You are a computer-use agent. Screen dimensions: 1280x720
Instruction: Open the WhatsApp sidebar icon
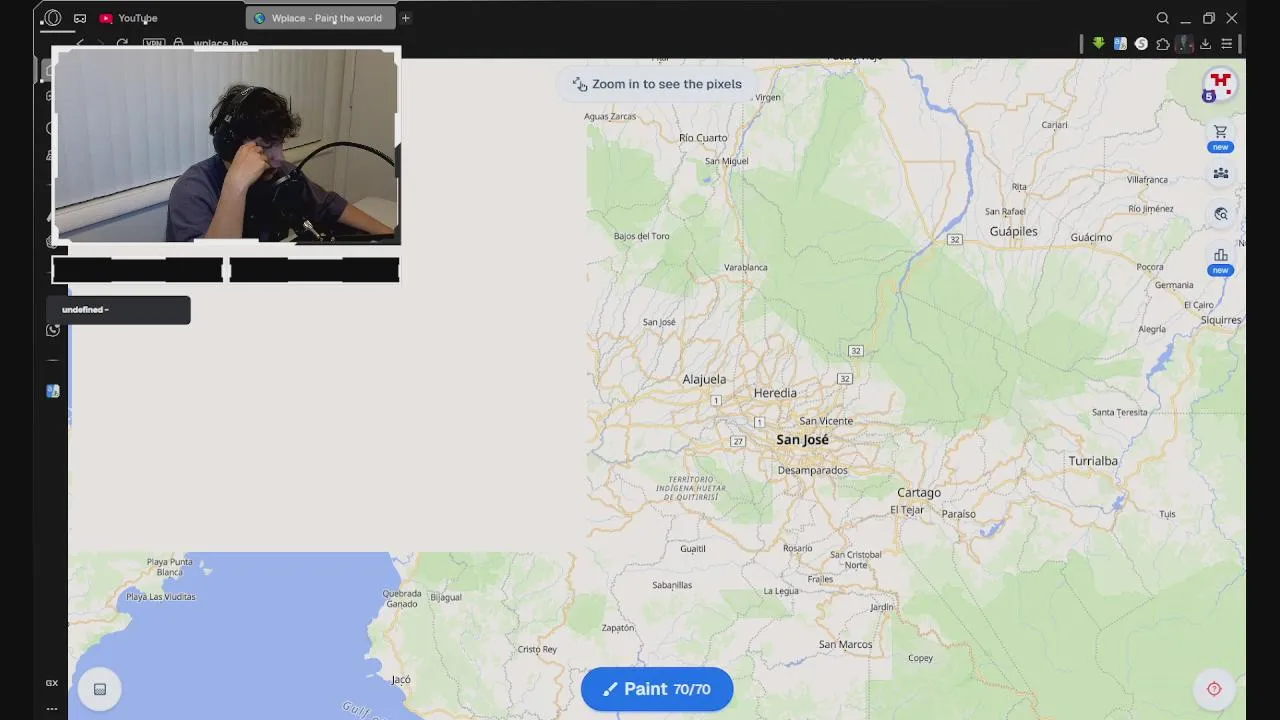coord(53,330)
